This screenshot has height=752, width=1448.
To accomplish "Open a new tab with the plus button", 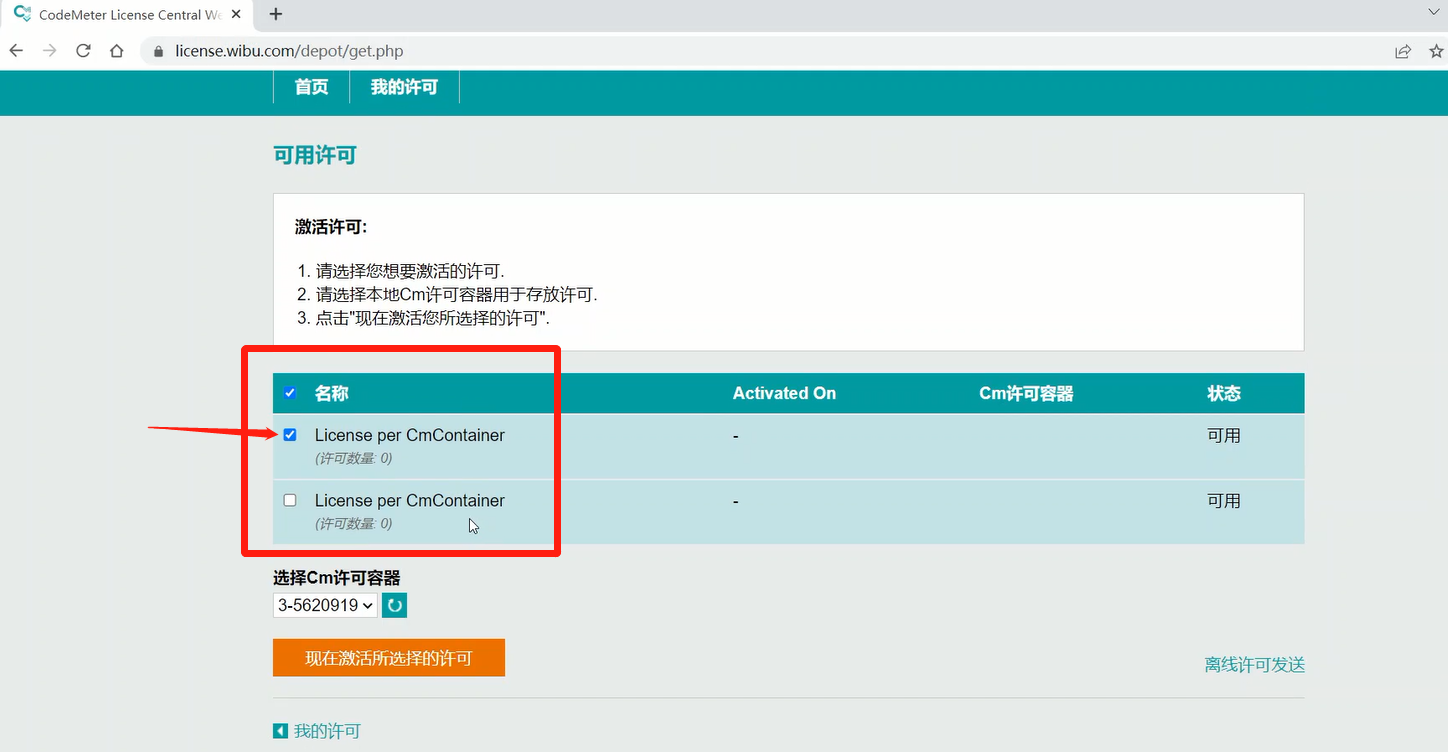I will (x=276, y=14).
